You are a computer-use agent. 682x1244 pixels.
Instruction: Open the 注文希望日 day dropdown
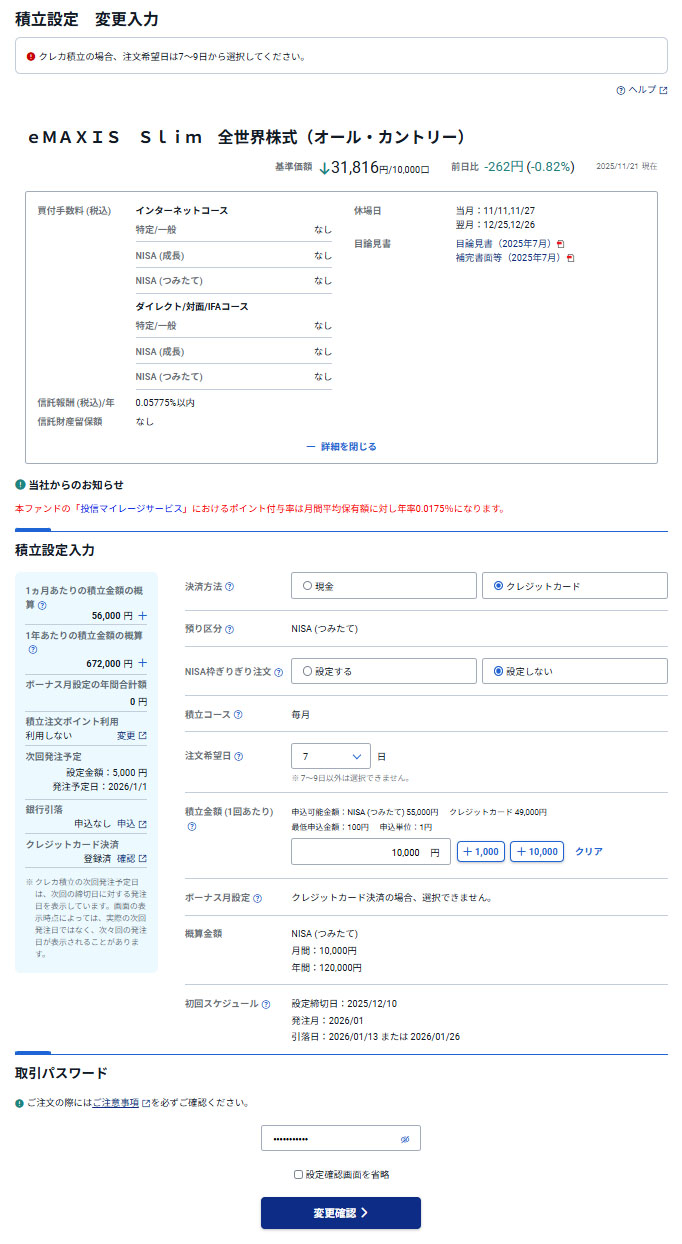331,756
